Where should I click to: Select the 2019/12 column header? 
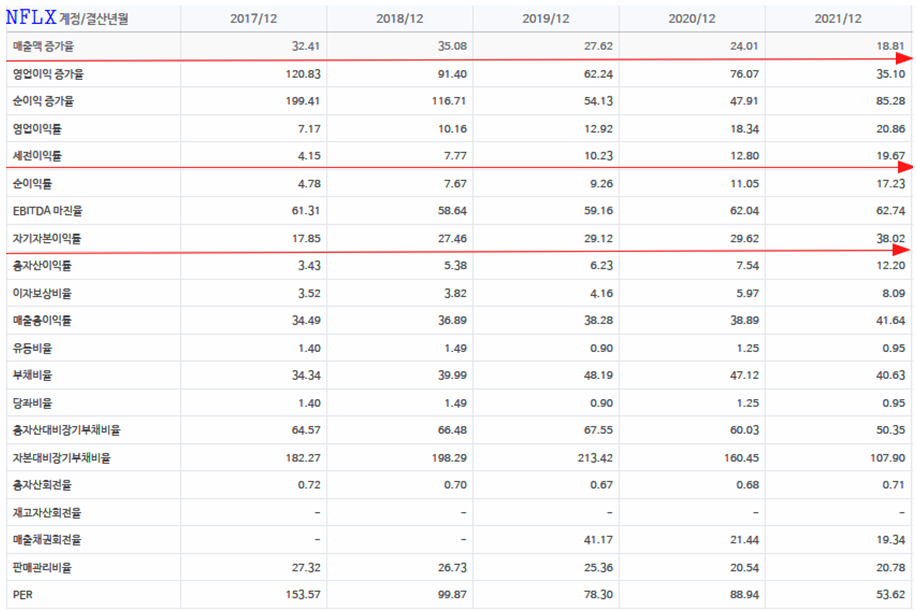546,19
